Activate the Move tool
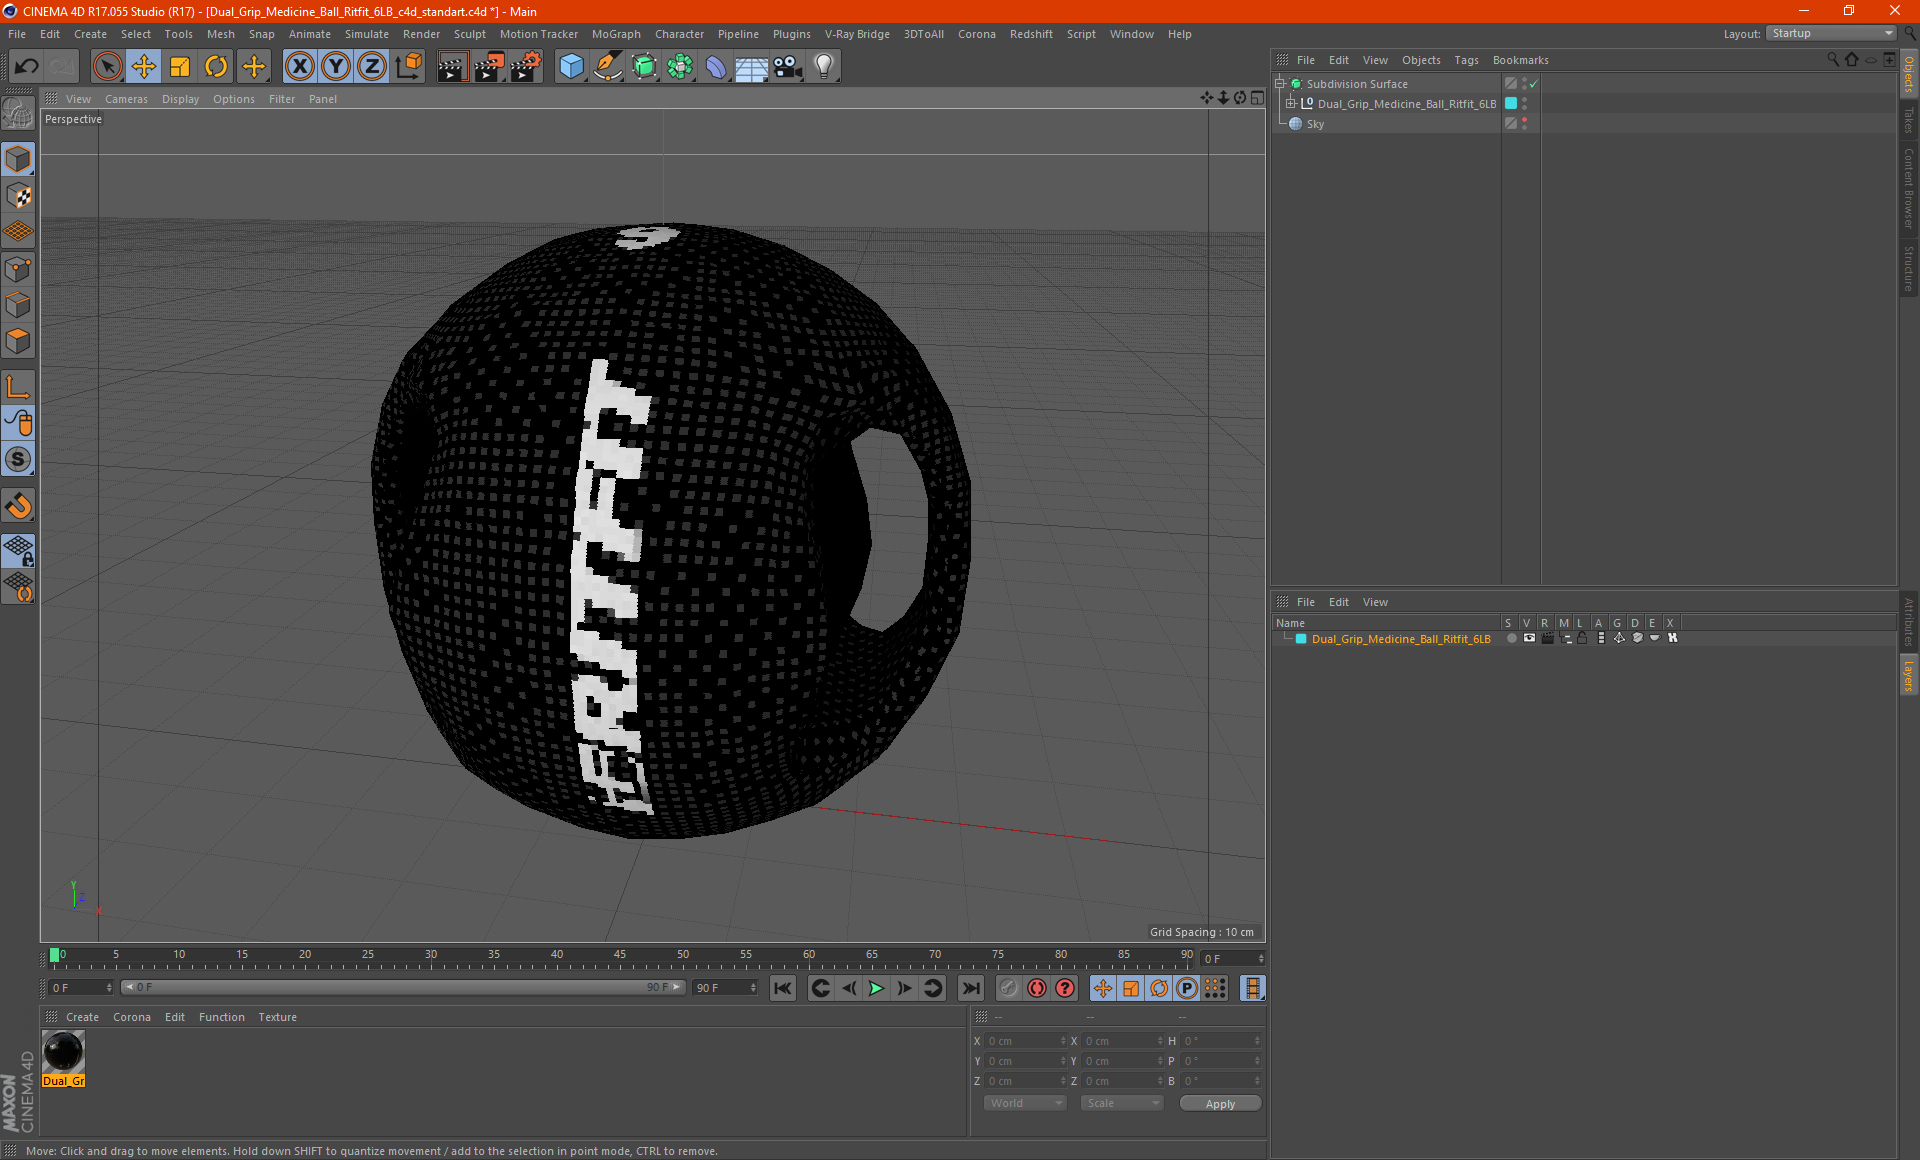Viewport: 1920px width, 1160px height. 144,67
